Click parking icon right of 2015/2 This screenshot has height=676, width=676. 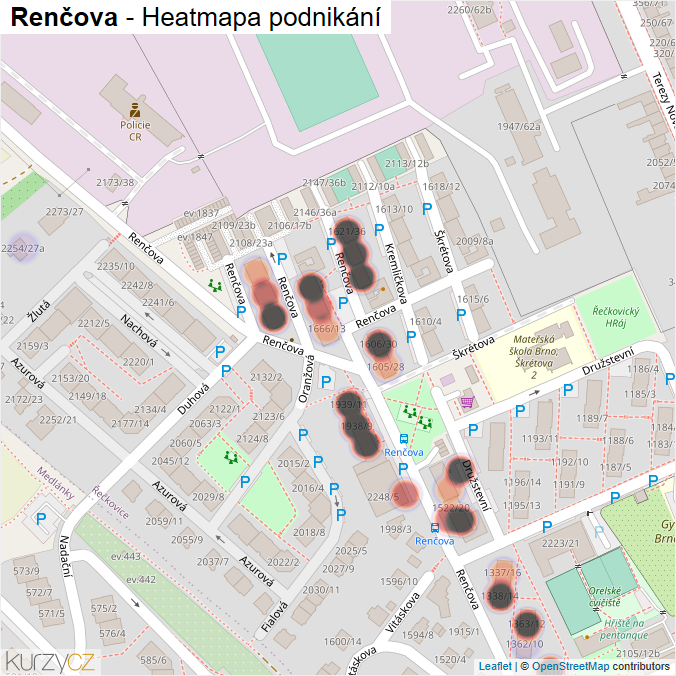pyautogui.click(x=318, y=462)
